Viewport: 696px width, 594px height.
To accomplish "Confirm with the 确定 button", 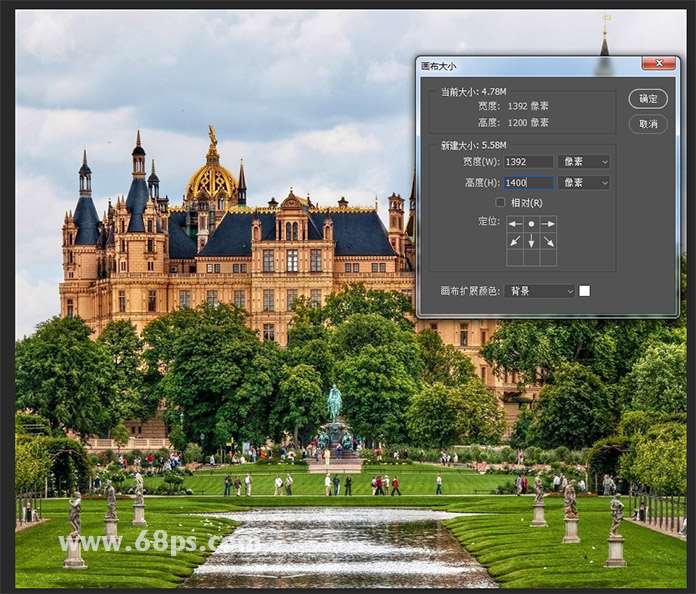I will point(648,99).
